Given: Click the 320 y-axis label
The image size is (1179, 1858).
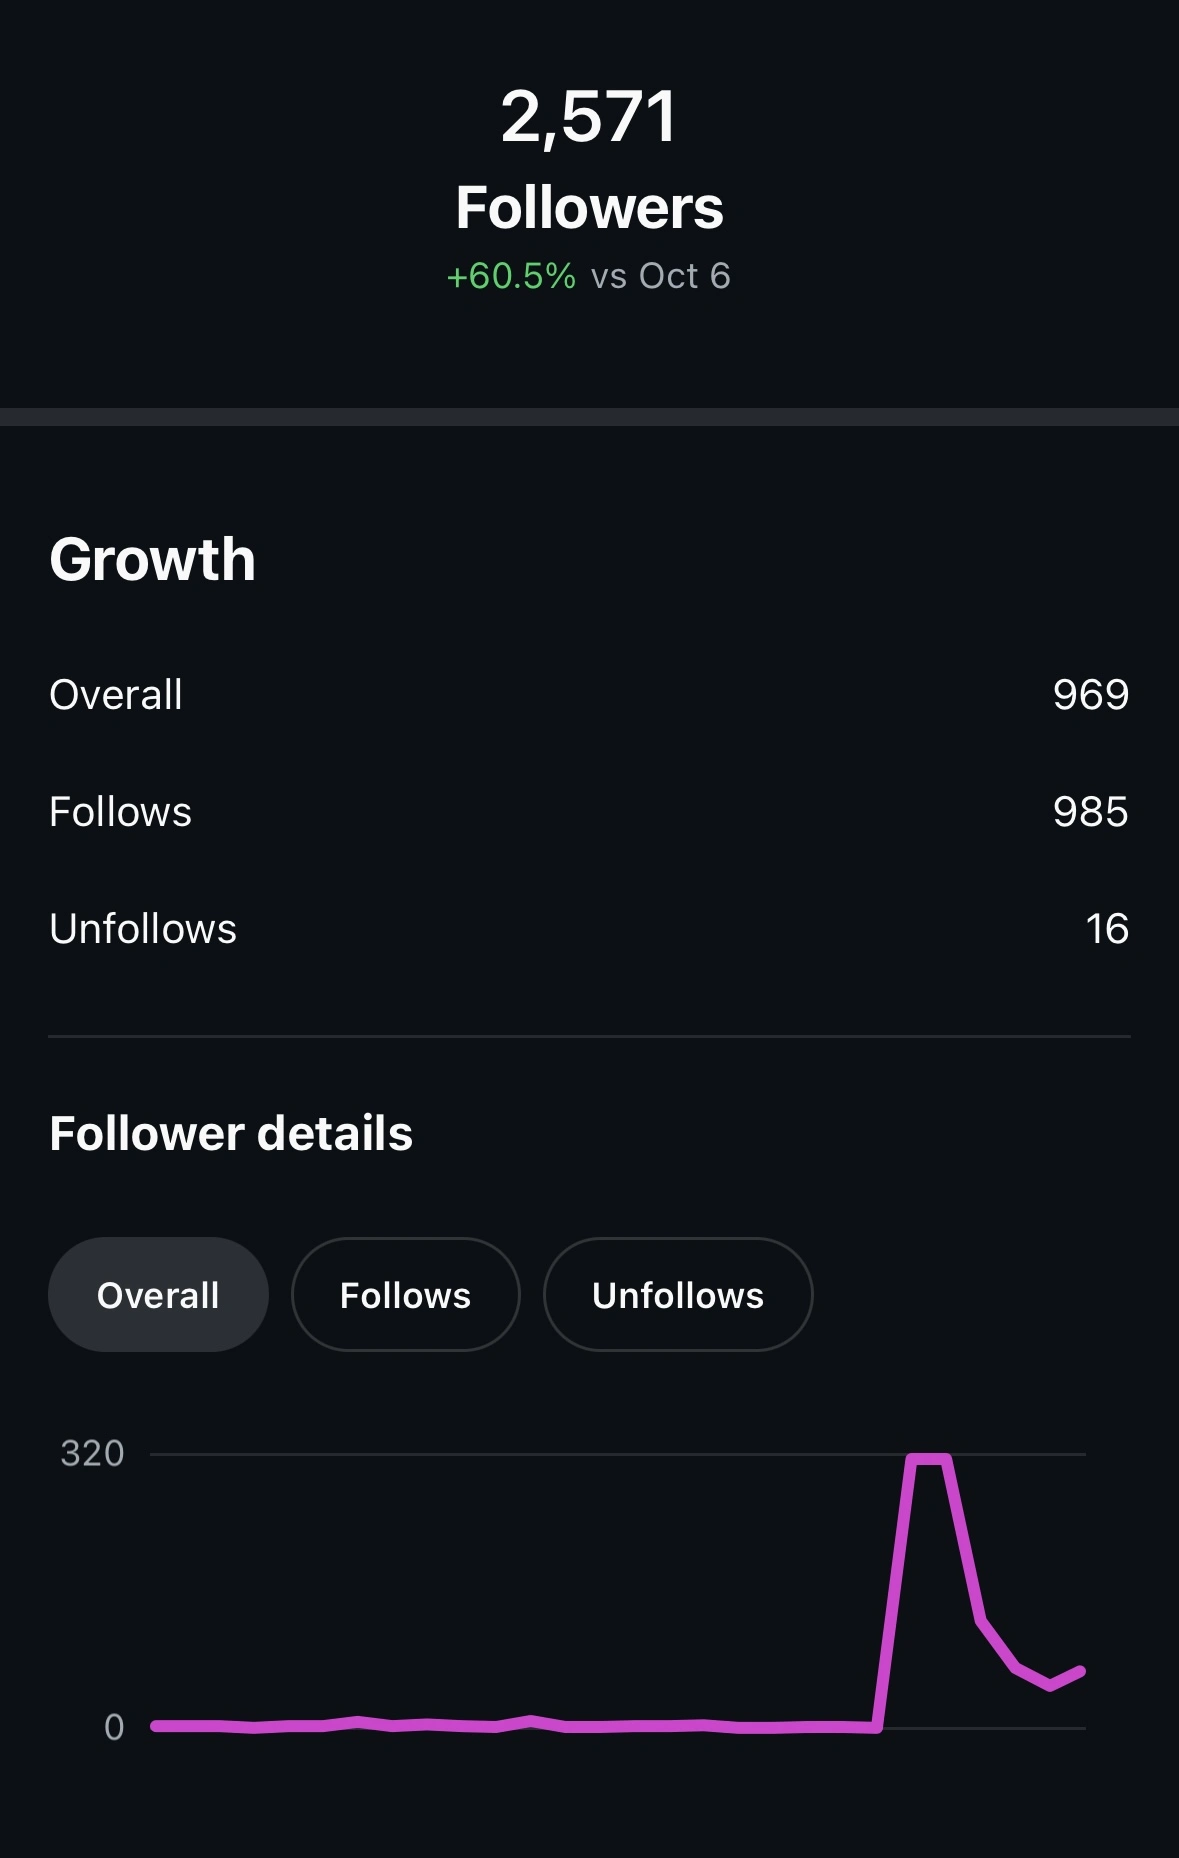Looking at the screenshot, I should coord(92,1453).
